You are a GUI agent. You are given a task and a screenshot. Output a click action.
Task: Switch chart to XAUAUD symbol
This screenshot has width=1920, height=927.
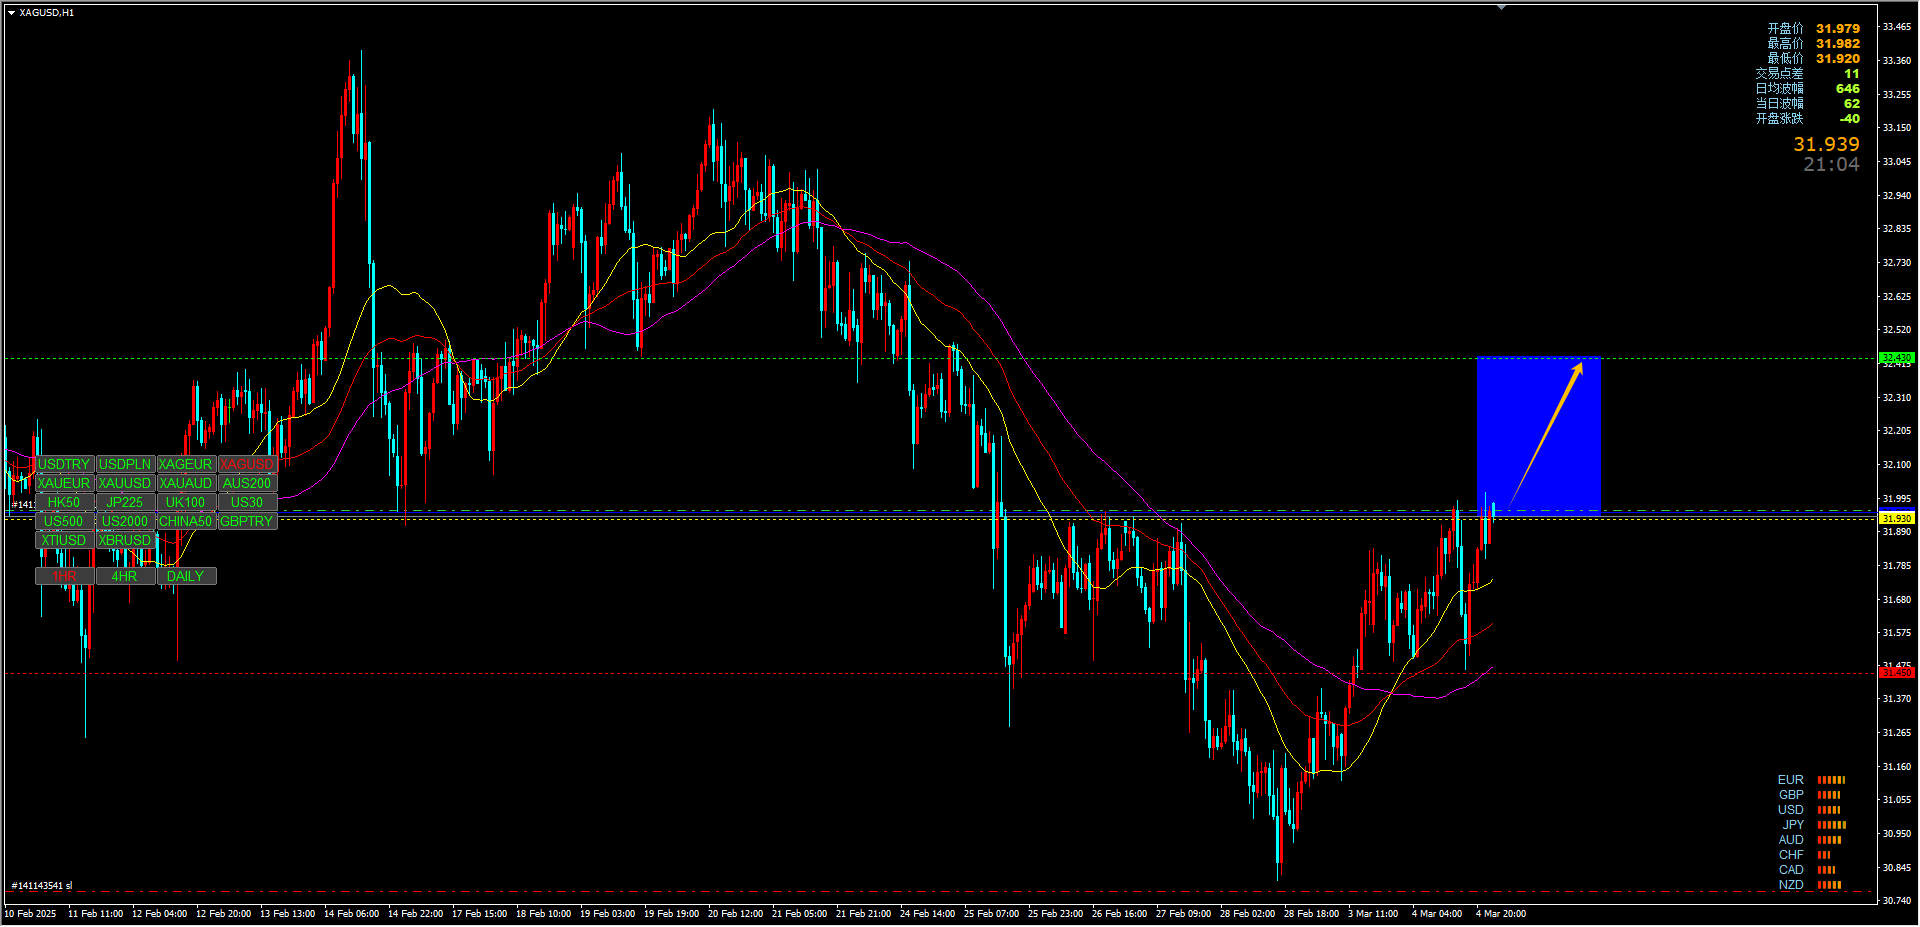[186, 483]
